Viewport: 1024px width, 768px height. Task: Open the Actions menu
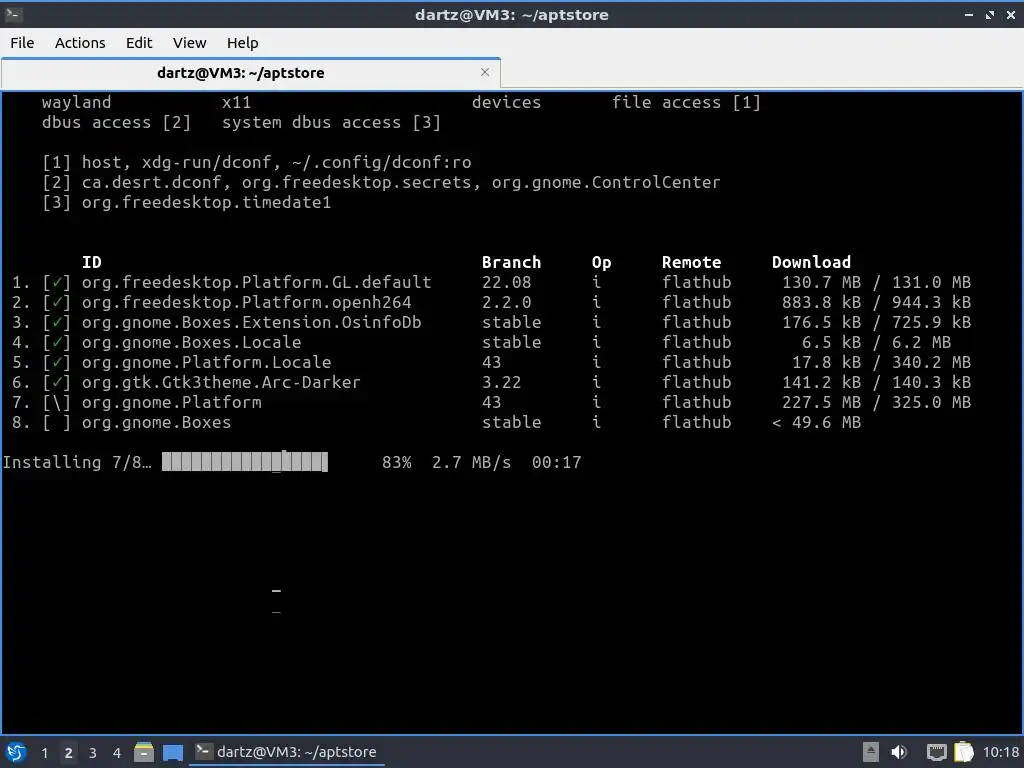tap(80, 43)
